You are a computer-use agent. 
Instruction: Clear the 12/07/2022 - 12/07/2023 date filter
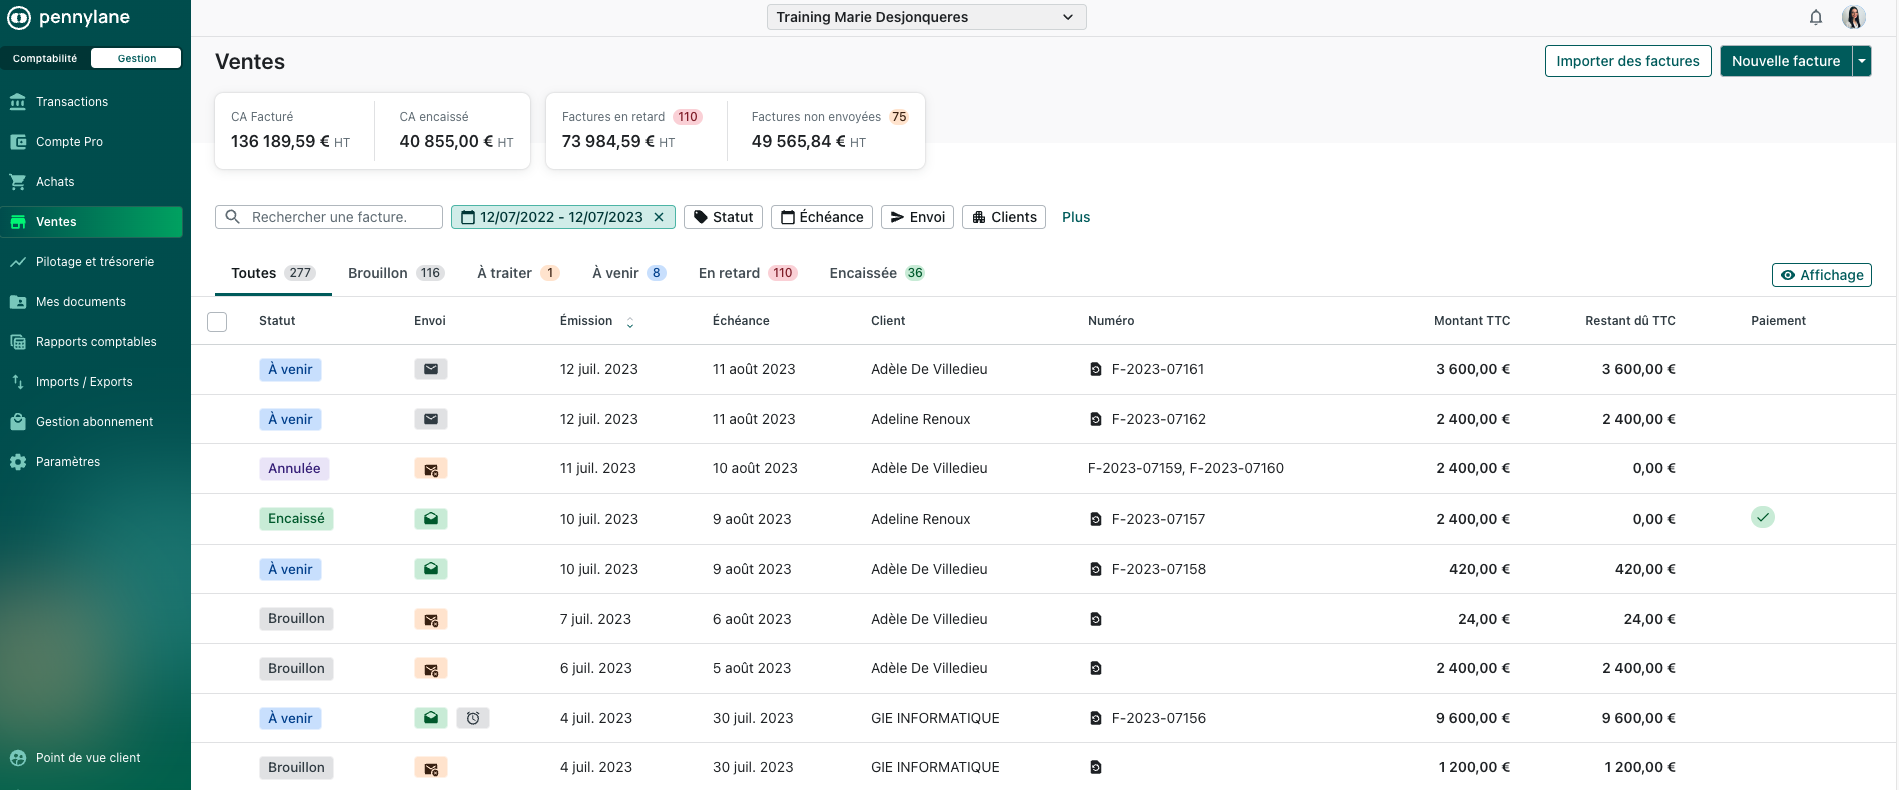click(x=659, y=217)
